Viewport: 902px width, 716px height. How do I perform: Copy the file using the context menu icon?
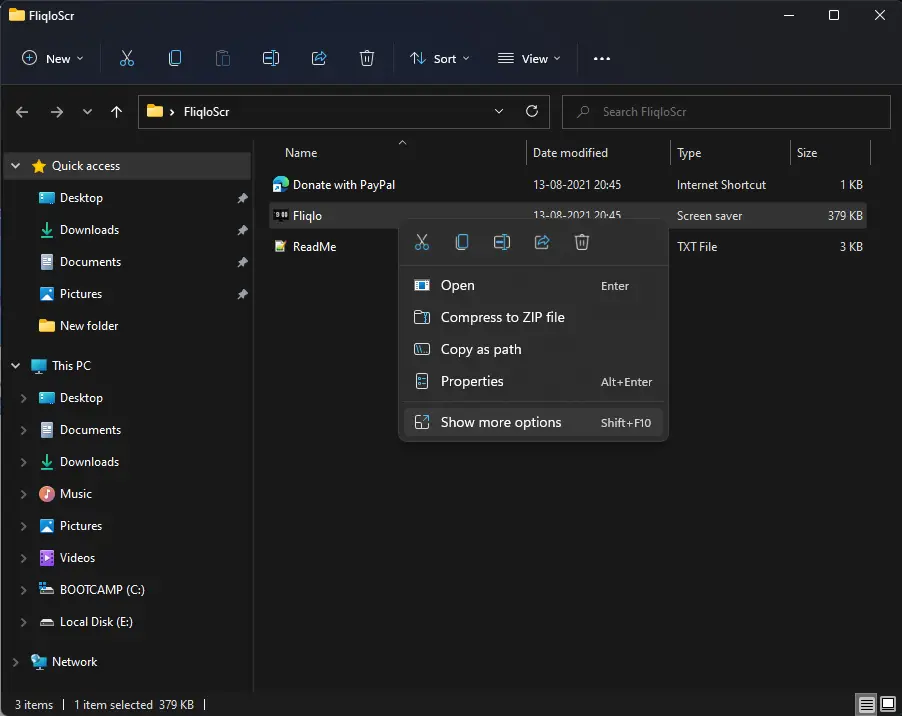tap(462, 242)
